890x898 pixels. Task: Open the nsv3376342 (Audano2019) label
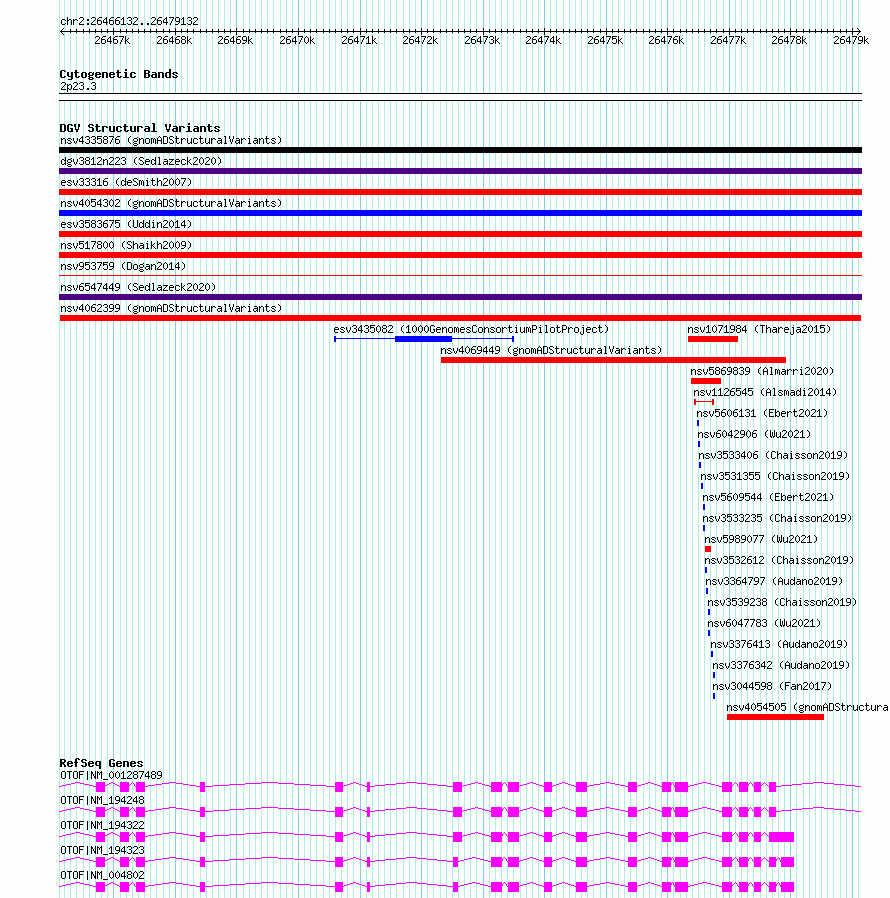point(781,665)
